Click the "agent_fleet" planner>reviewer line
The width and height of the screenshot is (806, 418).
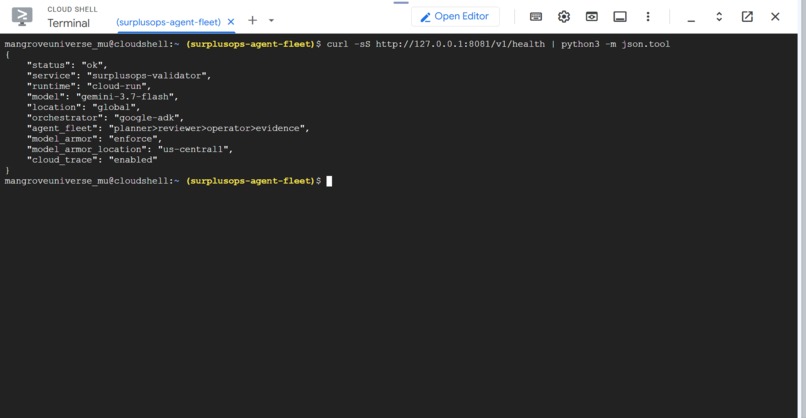pos(168,129)
